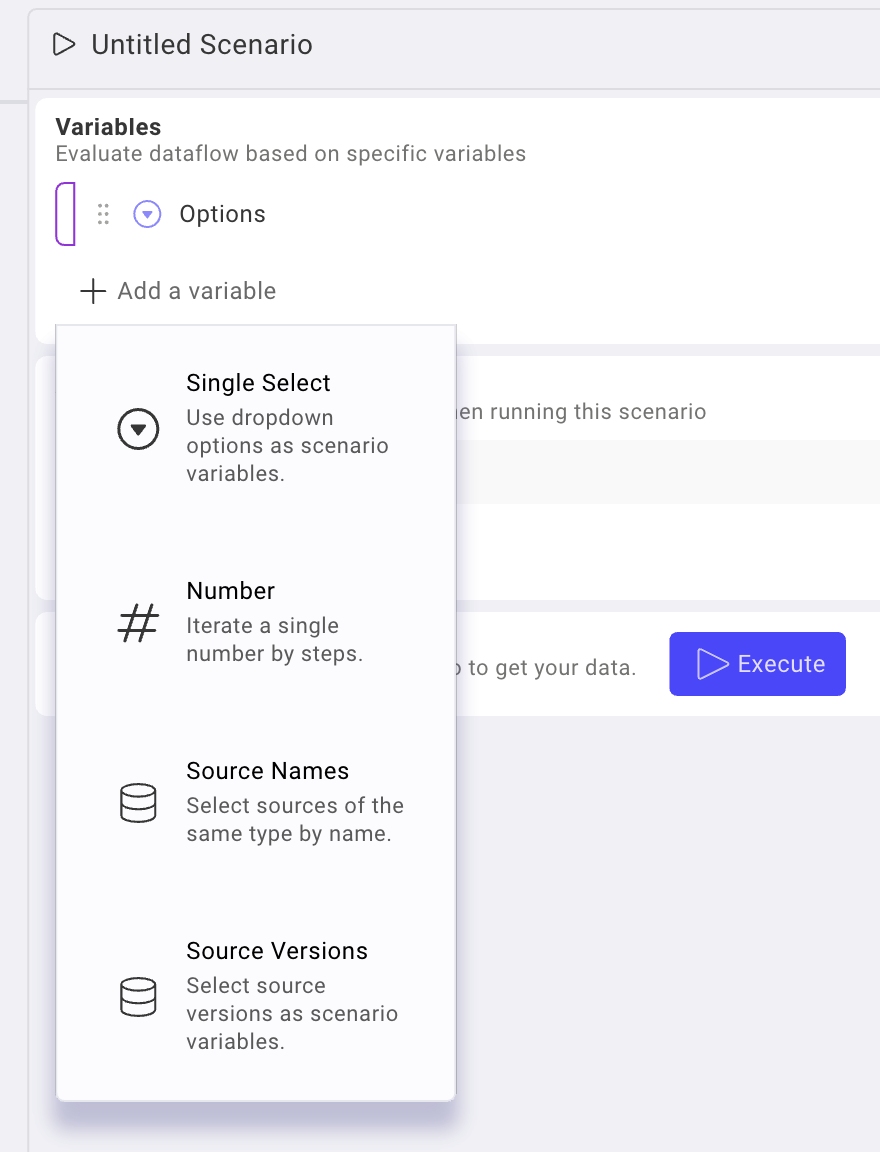
Task: Select the Options variable label
Action: click(x=223, y=214)
